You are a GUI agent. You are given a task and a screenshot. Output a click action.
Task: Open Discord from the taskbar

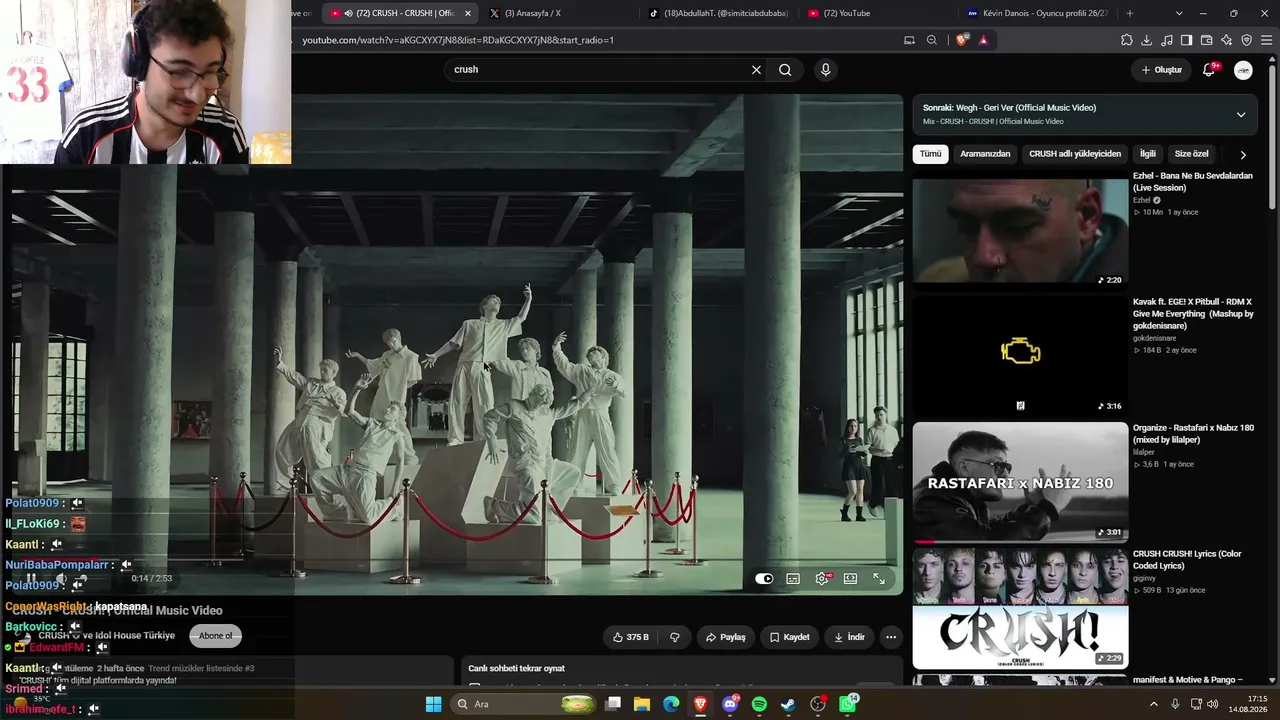coord(730,704)
